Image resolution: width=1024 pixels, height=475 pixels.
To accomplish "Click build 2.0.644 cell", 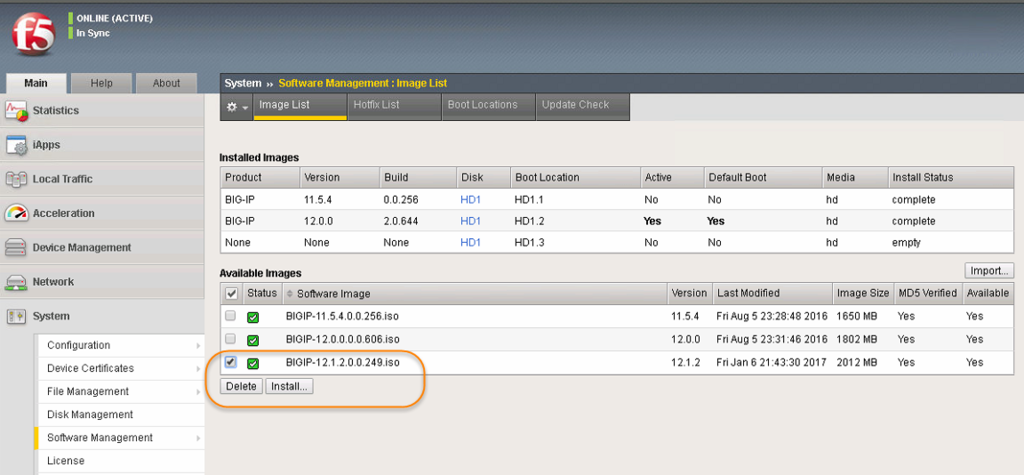I will pos(401,221).
